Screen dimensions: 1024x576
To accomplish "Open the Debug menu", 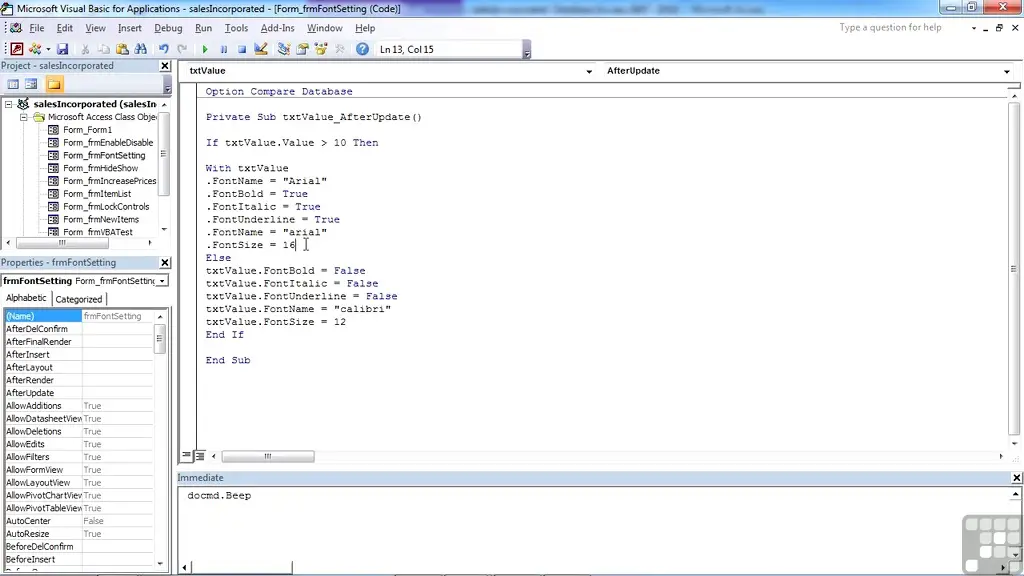I will [168, 28].
